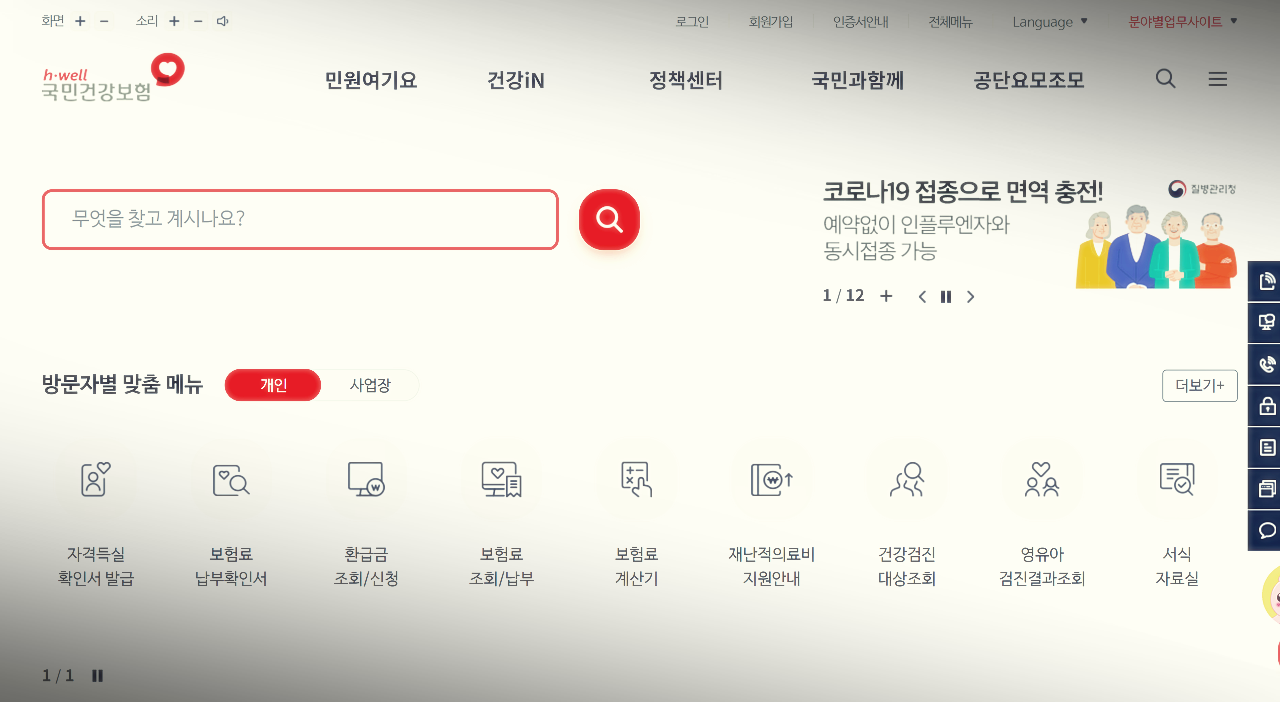Screen dimensions: 1280x702
Task: Select the 민원여기요 menu
Action: click(369, 81)
